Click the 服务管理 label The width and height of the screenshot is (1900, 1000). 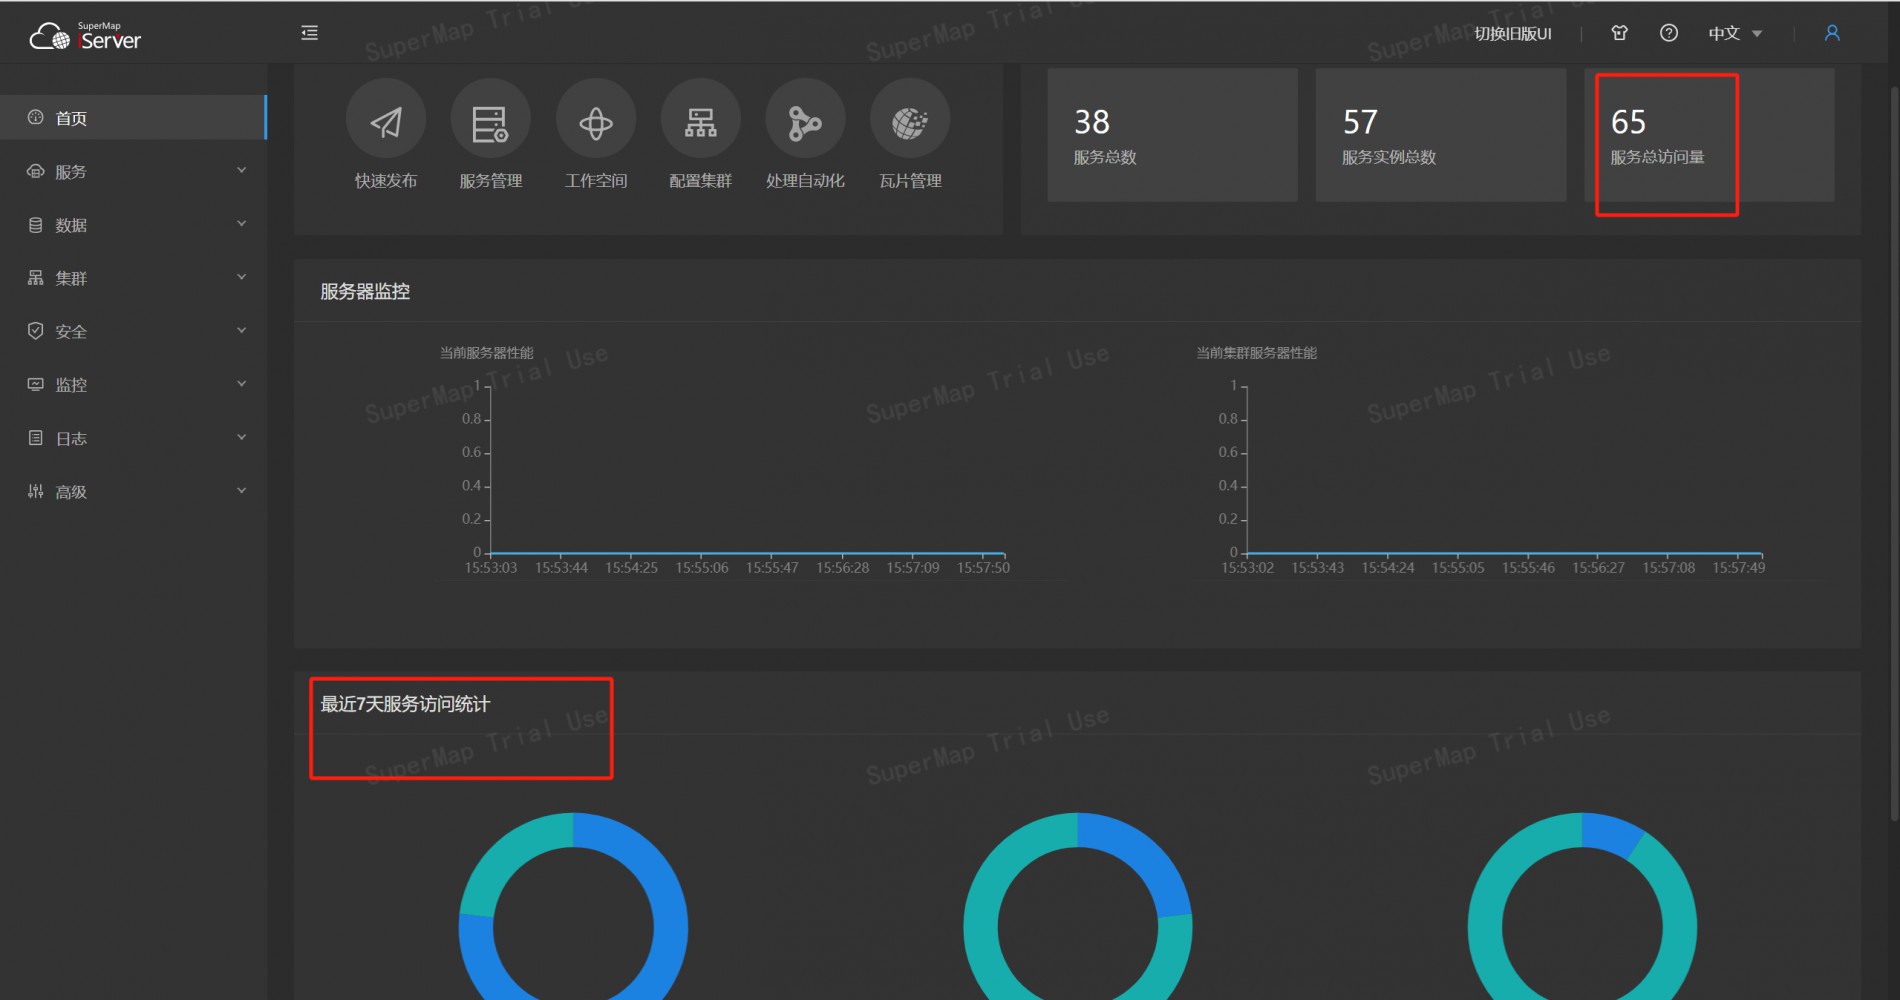(x=491, y=181)
